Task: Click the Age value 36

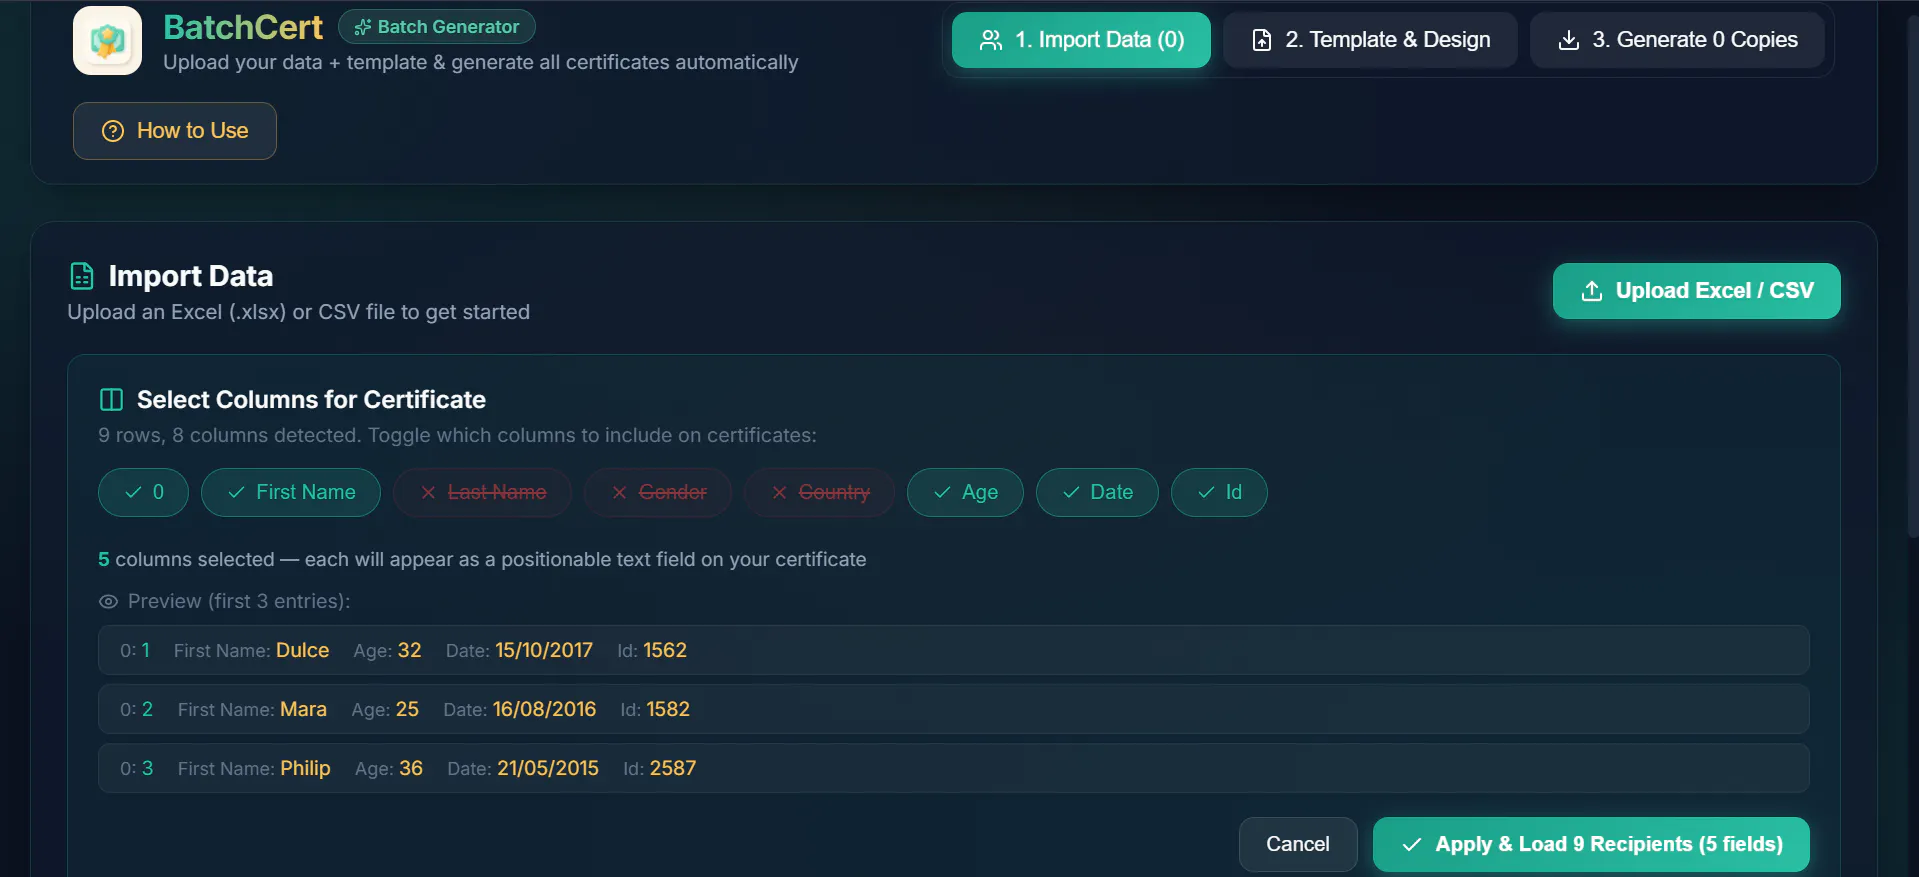Action: [411, 768]
